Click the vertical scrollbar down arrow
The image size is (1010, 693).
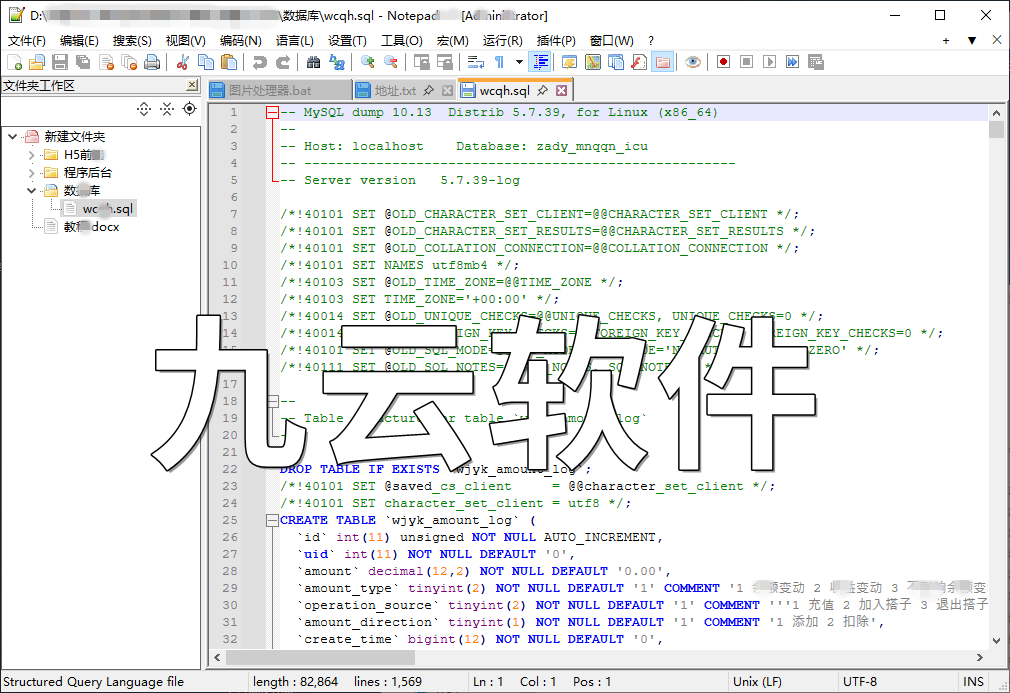996,641
